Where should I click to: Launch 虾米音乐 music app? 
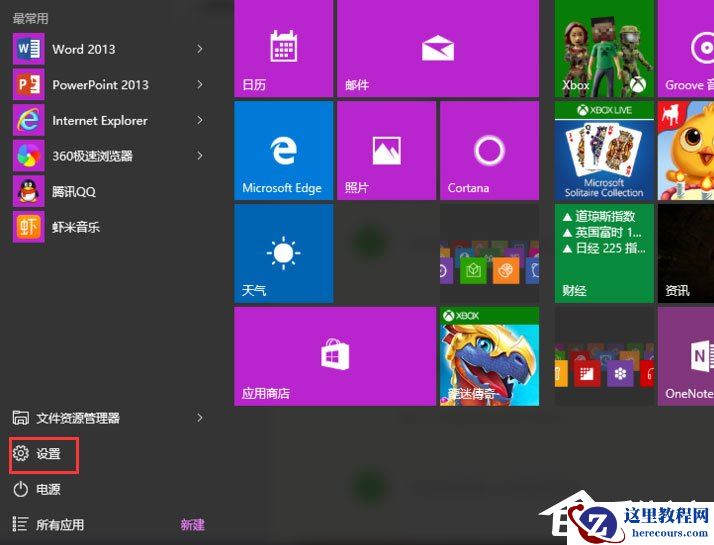pyautogui.click(x=108, y=227)
